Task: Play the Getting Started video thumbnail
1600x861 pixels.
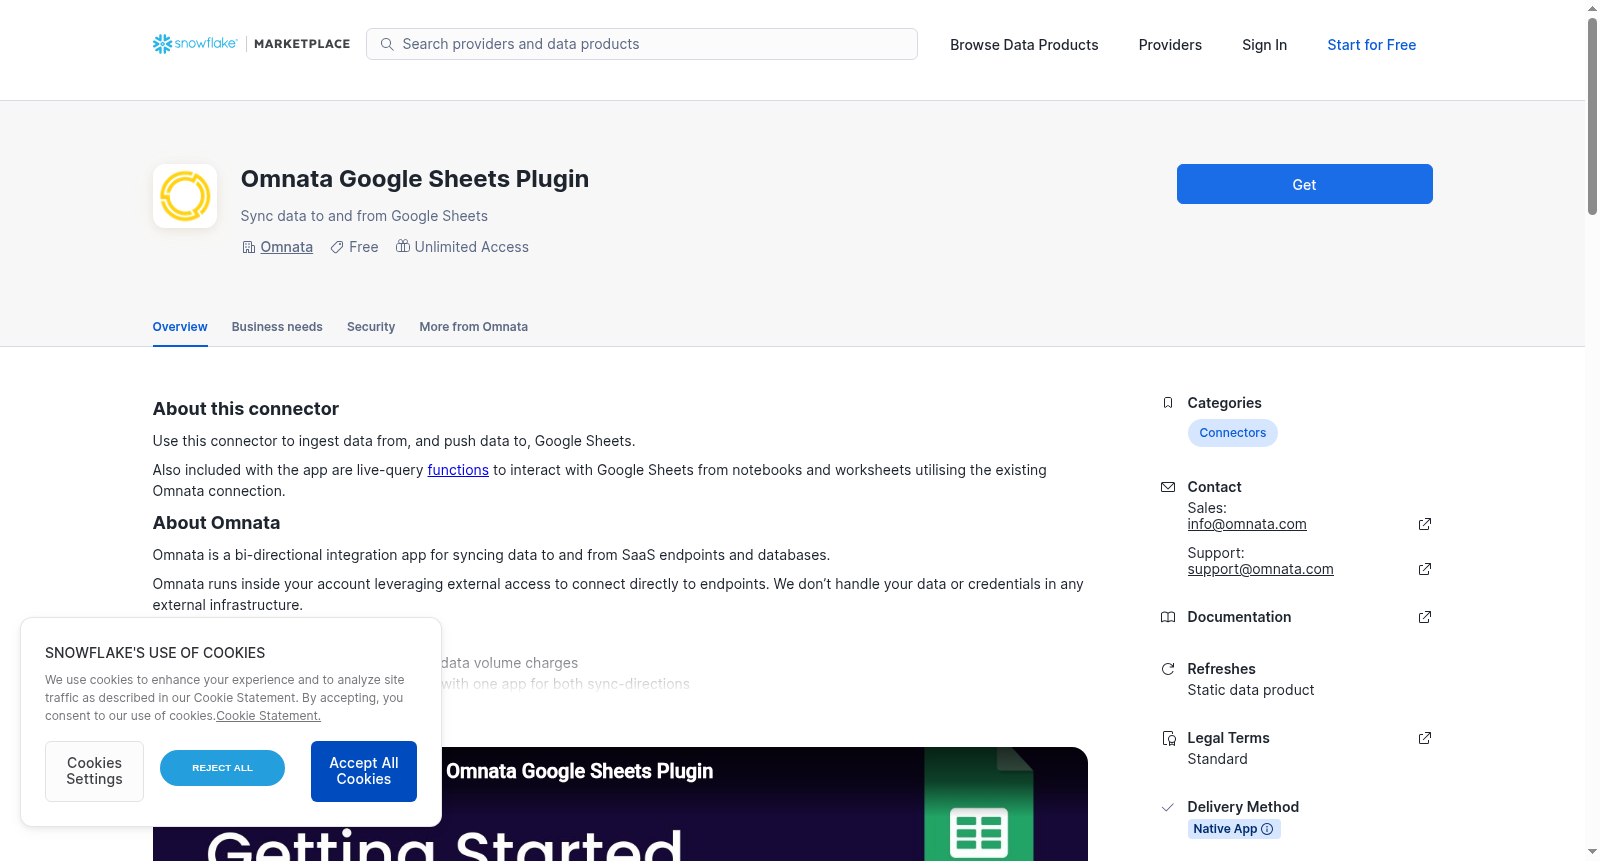Action: click(x=620, y=804)
